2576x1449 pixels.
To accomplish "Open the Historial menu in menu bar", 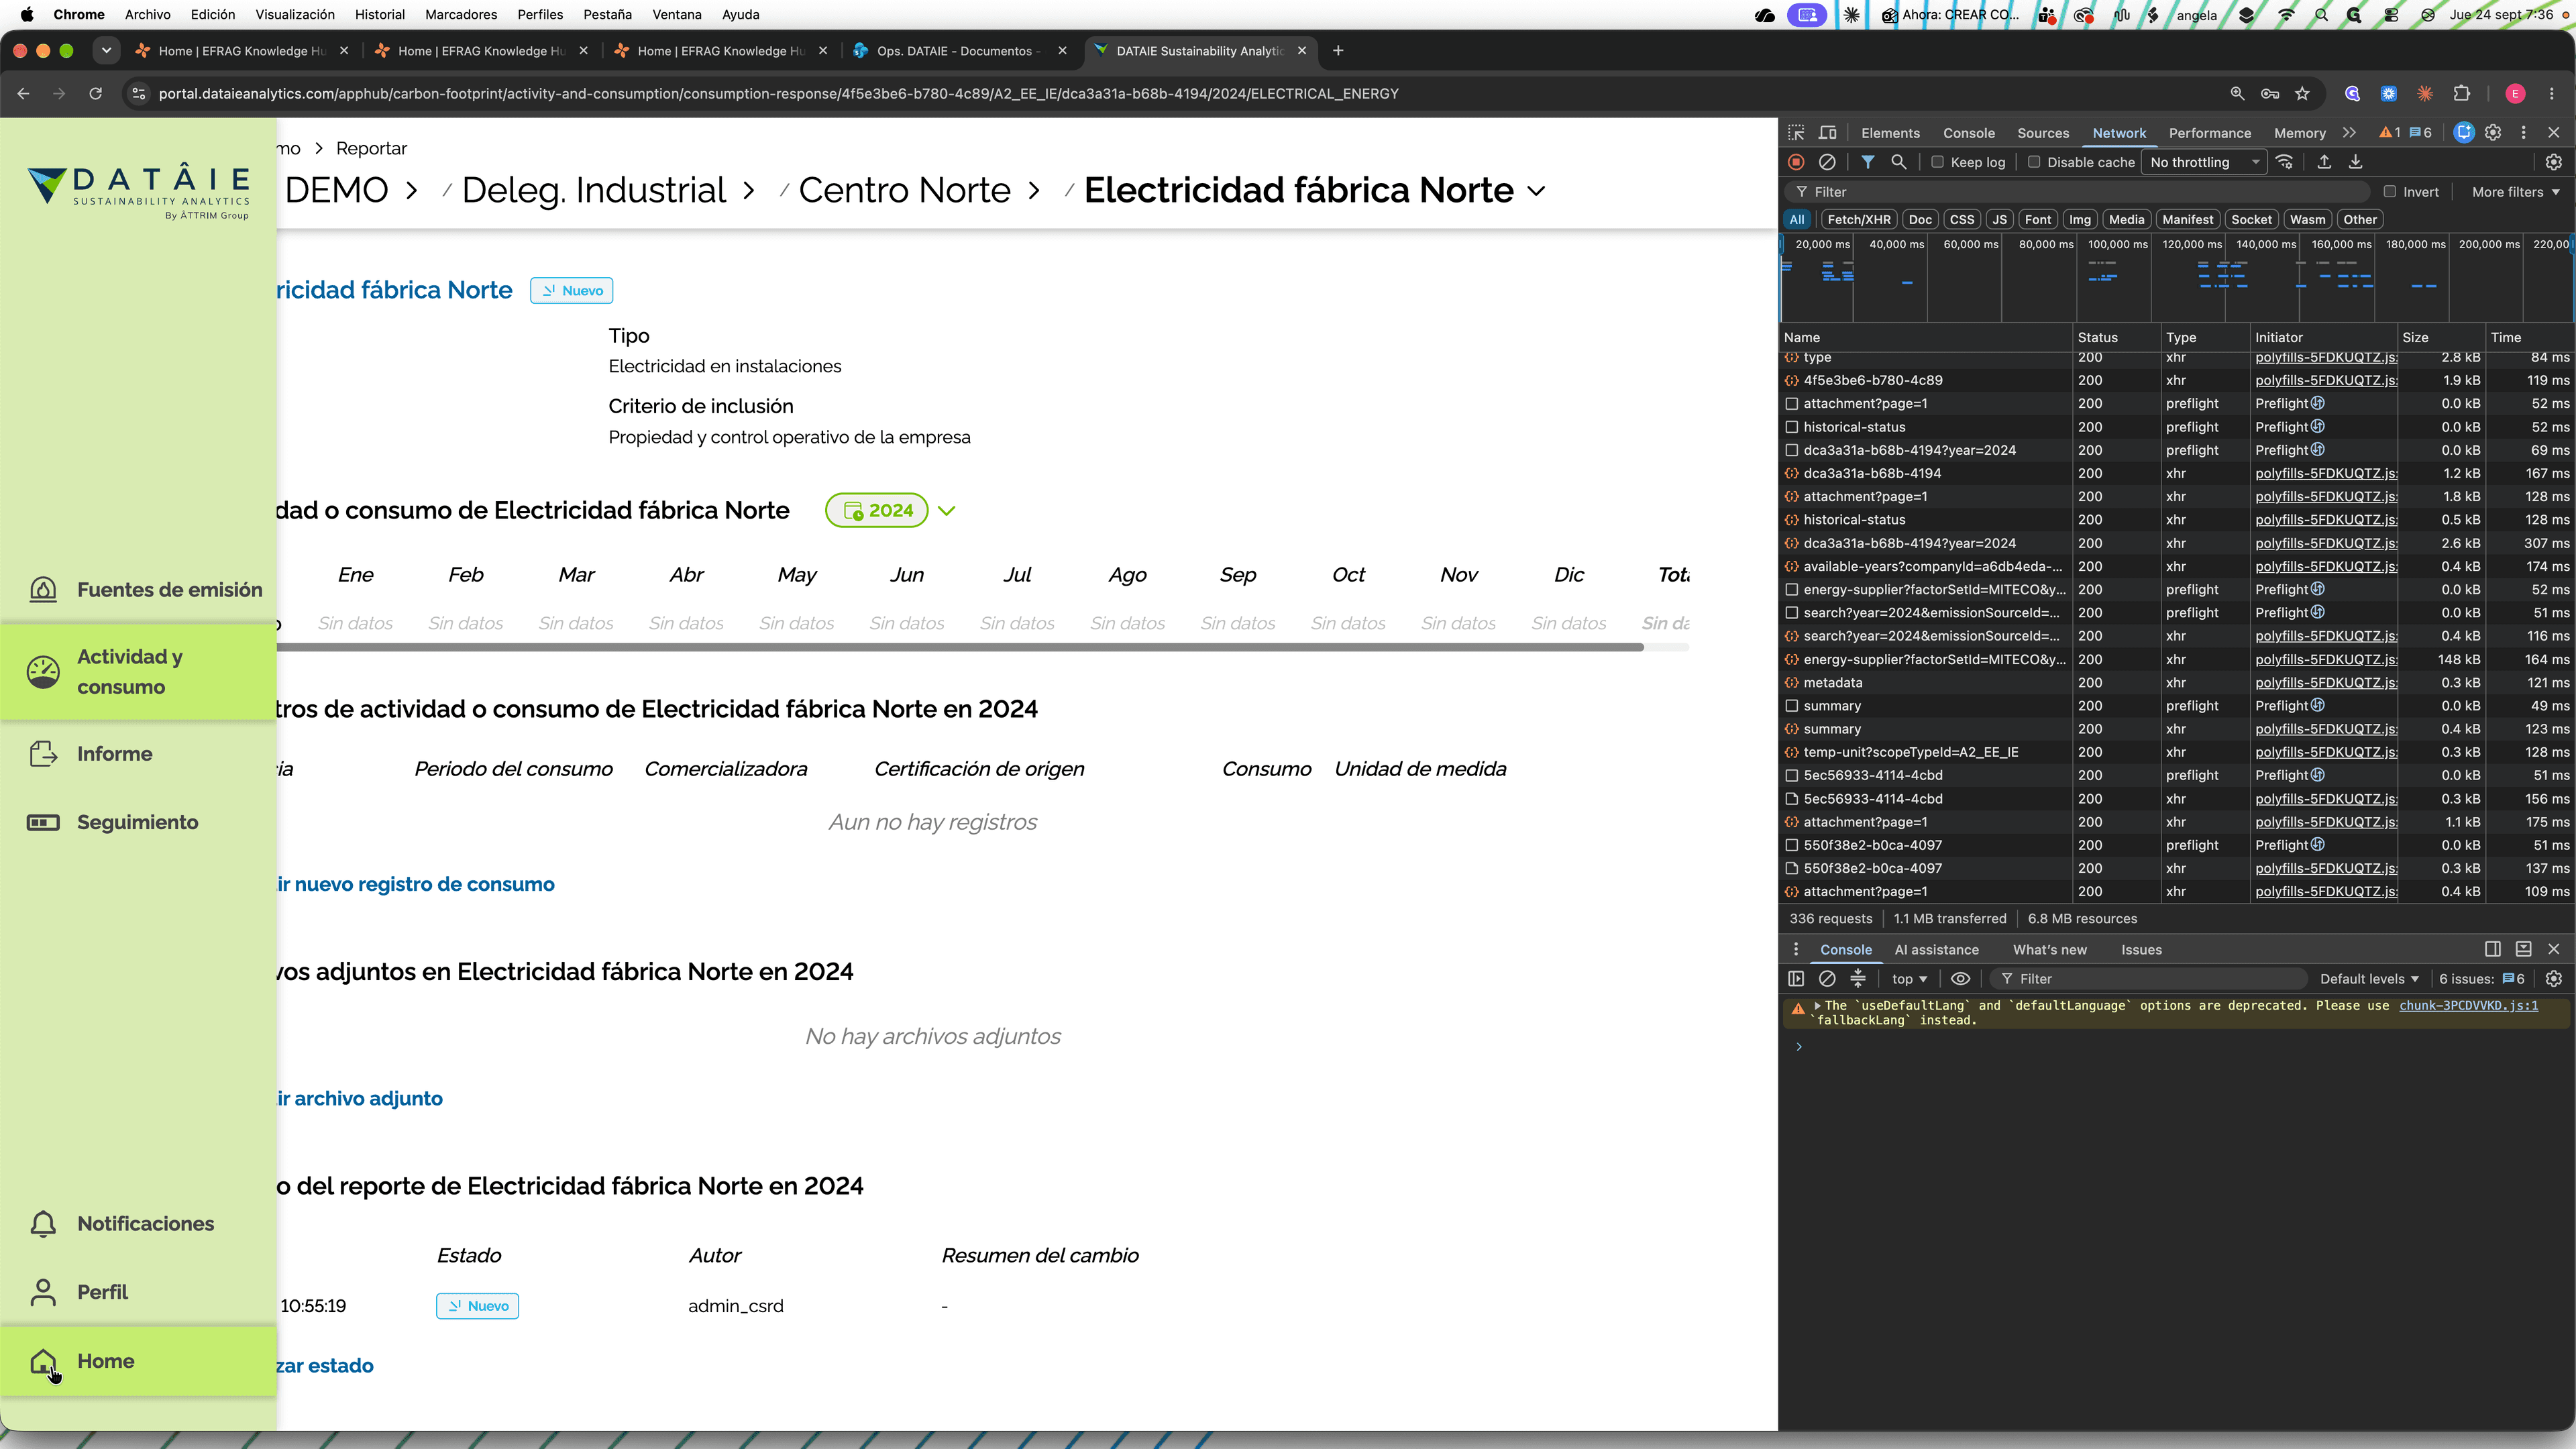I will 380,15.
